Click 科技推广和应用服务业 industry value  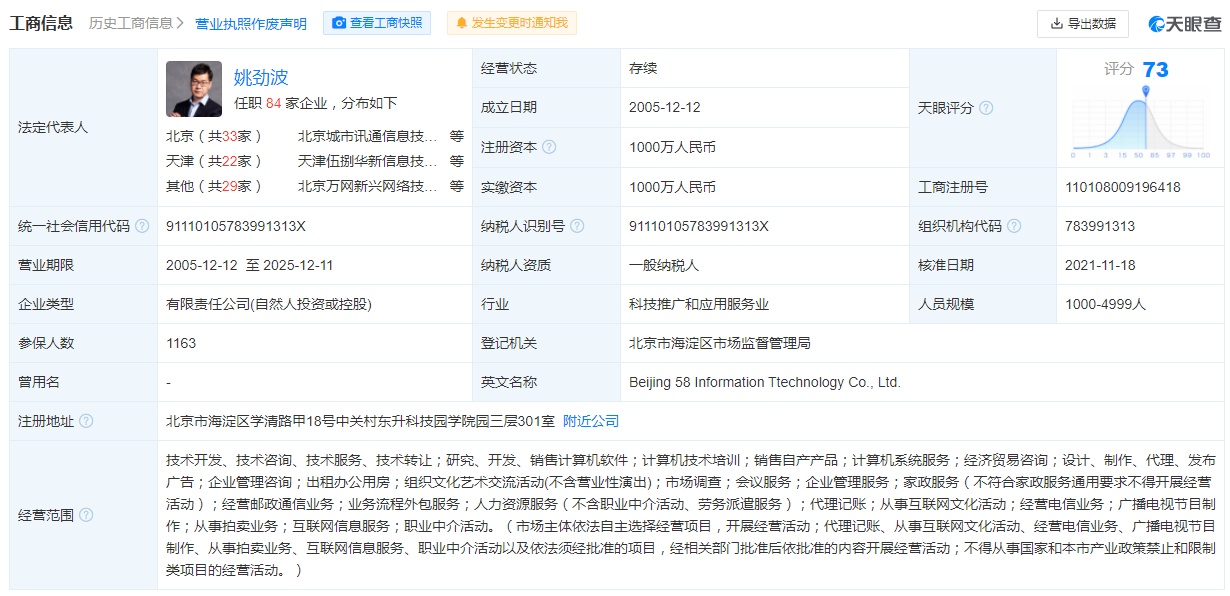(x=699, y=304)
